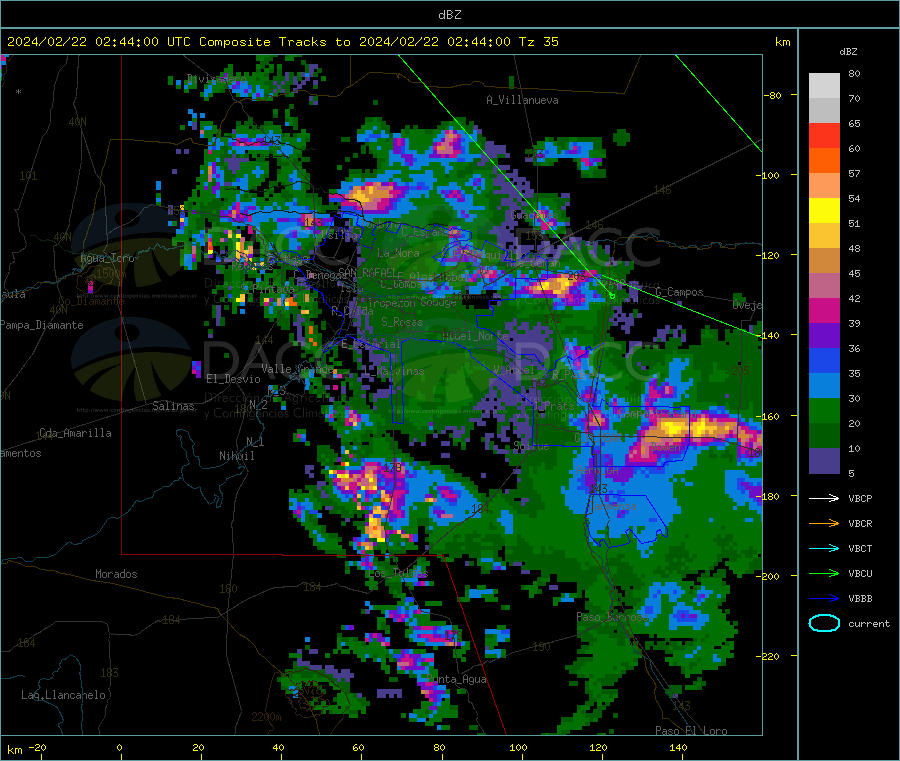Click the orange VBCR arrow legend symbol
The height and width of the screenshot is (761, 900).
click(824, 523)
